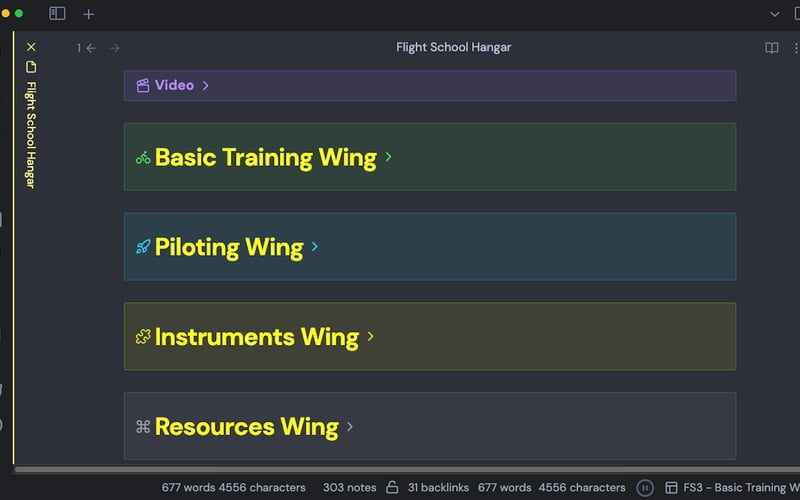Expand the Piloting Wing callout chevron
The width and height of the screenshot is (800, 500).
[x=315, y=247]
